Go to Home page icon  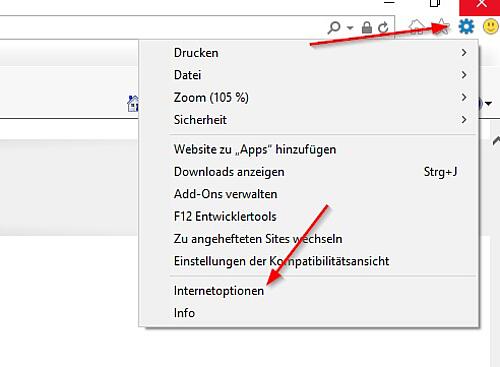[417, 26]
